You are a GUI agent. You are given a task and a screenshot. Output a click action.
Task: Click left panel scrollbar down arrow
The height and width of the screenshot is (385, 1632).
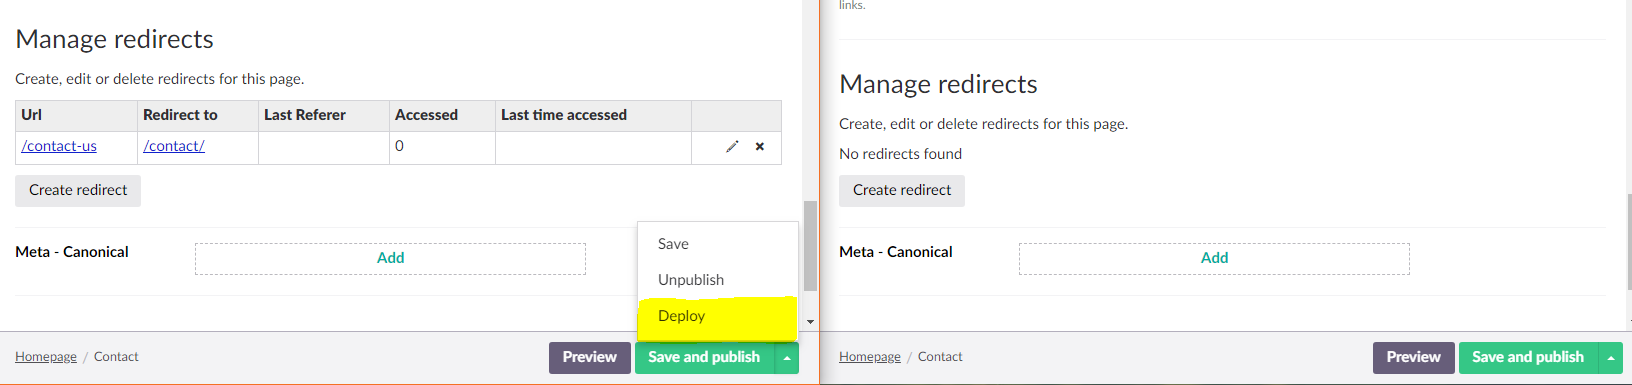(810, 322)
